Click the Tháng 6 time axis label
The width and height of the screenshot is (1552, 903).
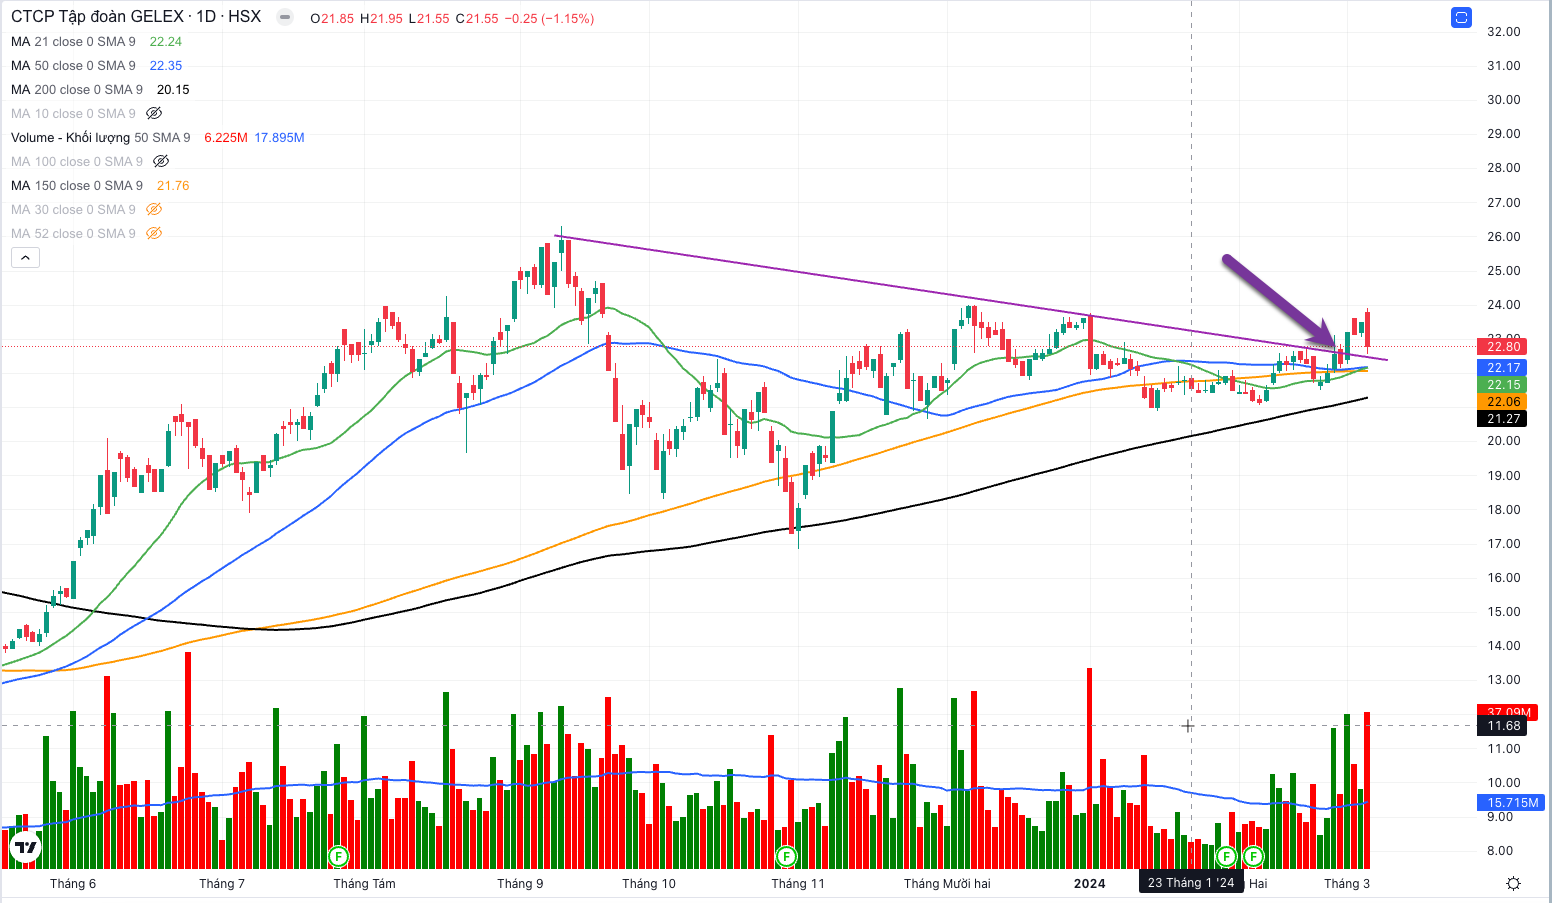point(73,883)
